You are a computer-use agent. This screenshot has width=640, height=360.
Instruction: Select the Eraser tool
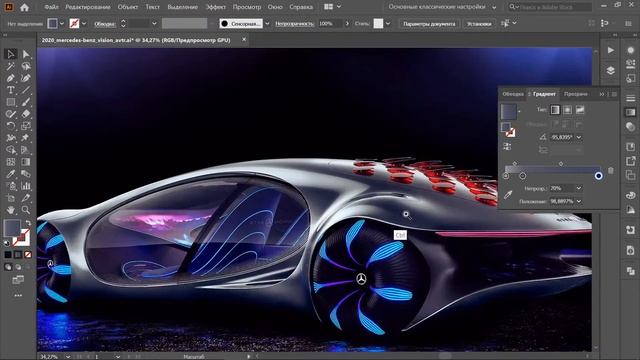tap(26, 114)
